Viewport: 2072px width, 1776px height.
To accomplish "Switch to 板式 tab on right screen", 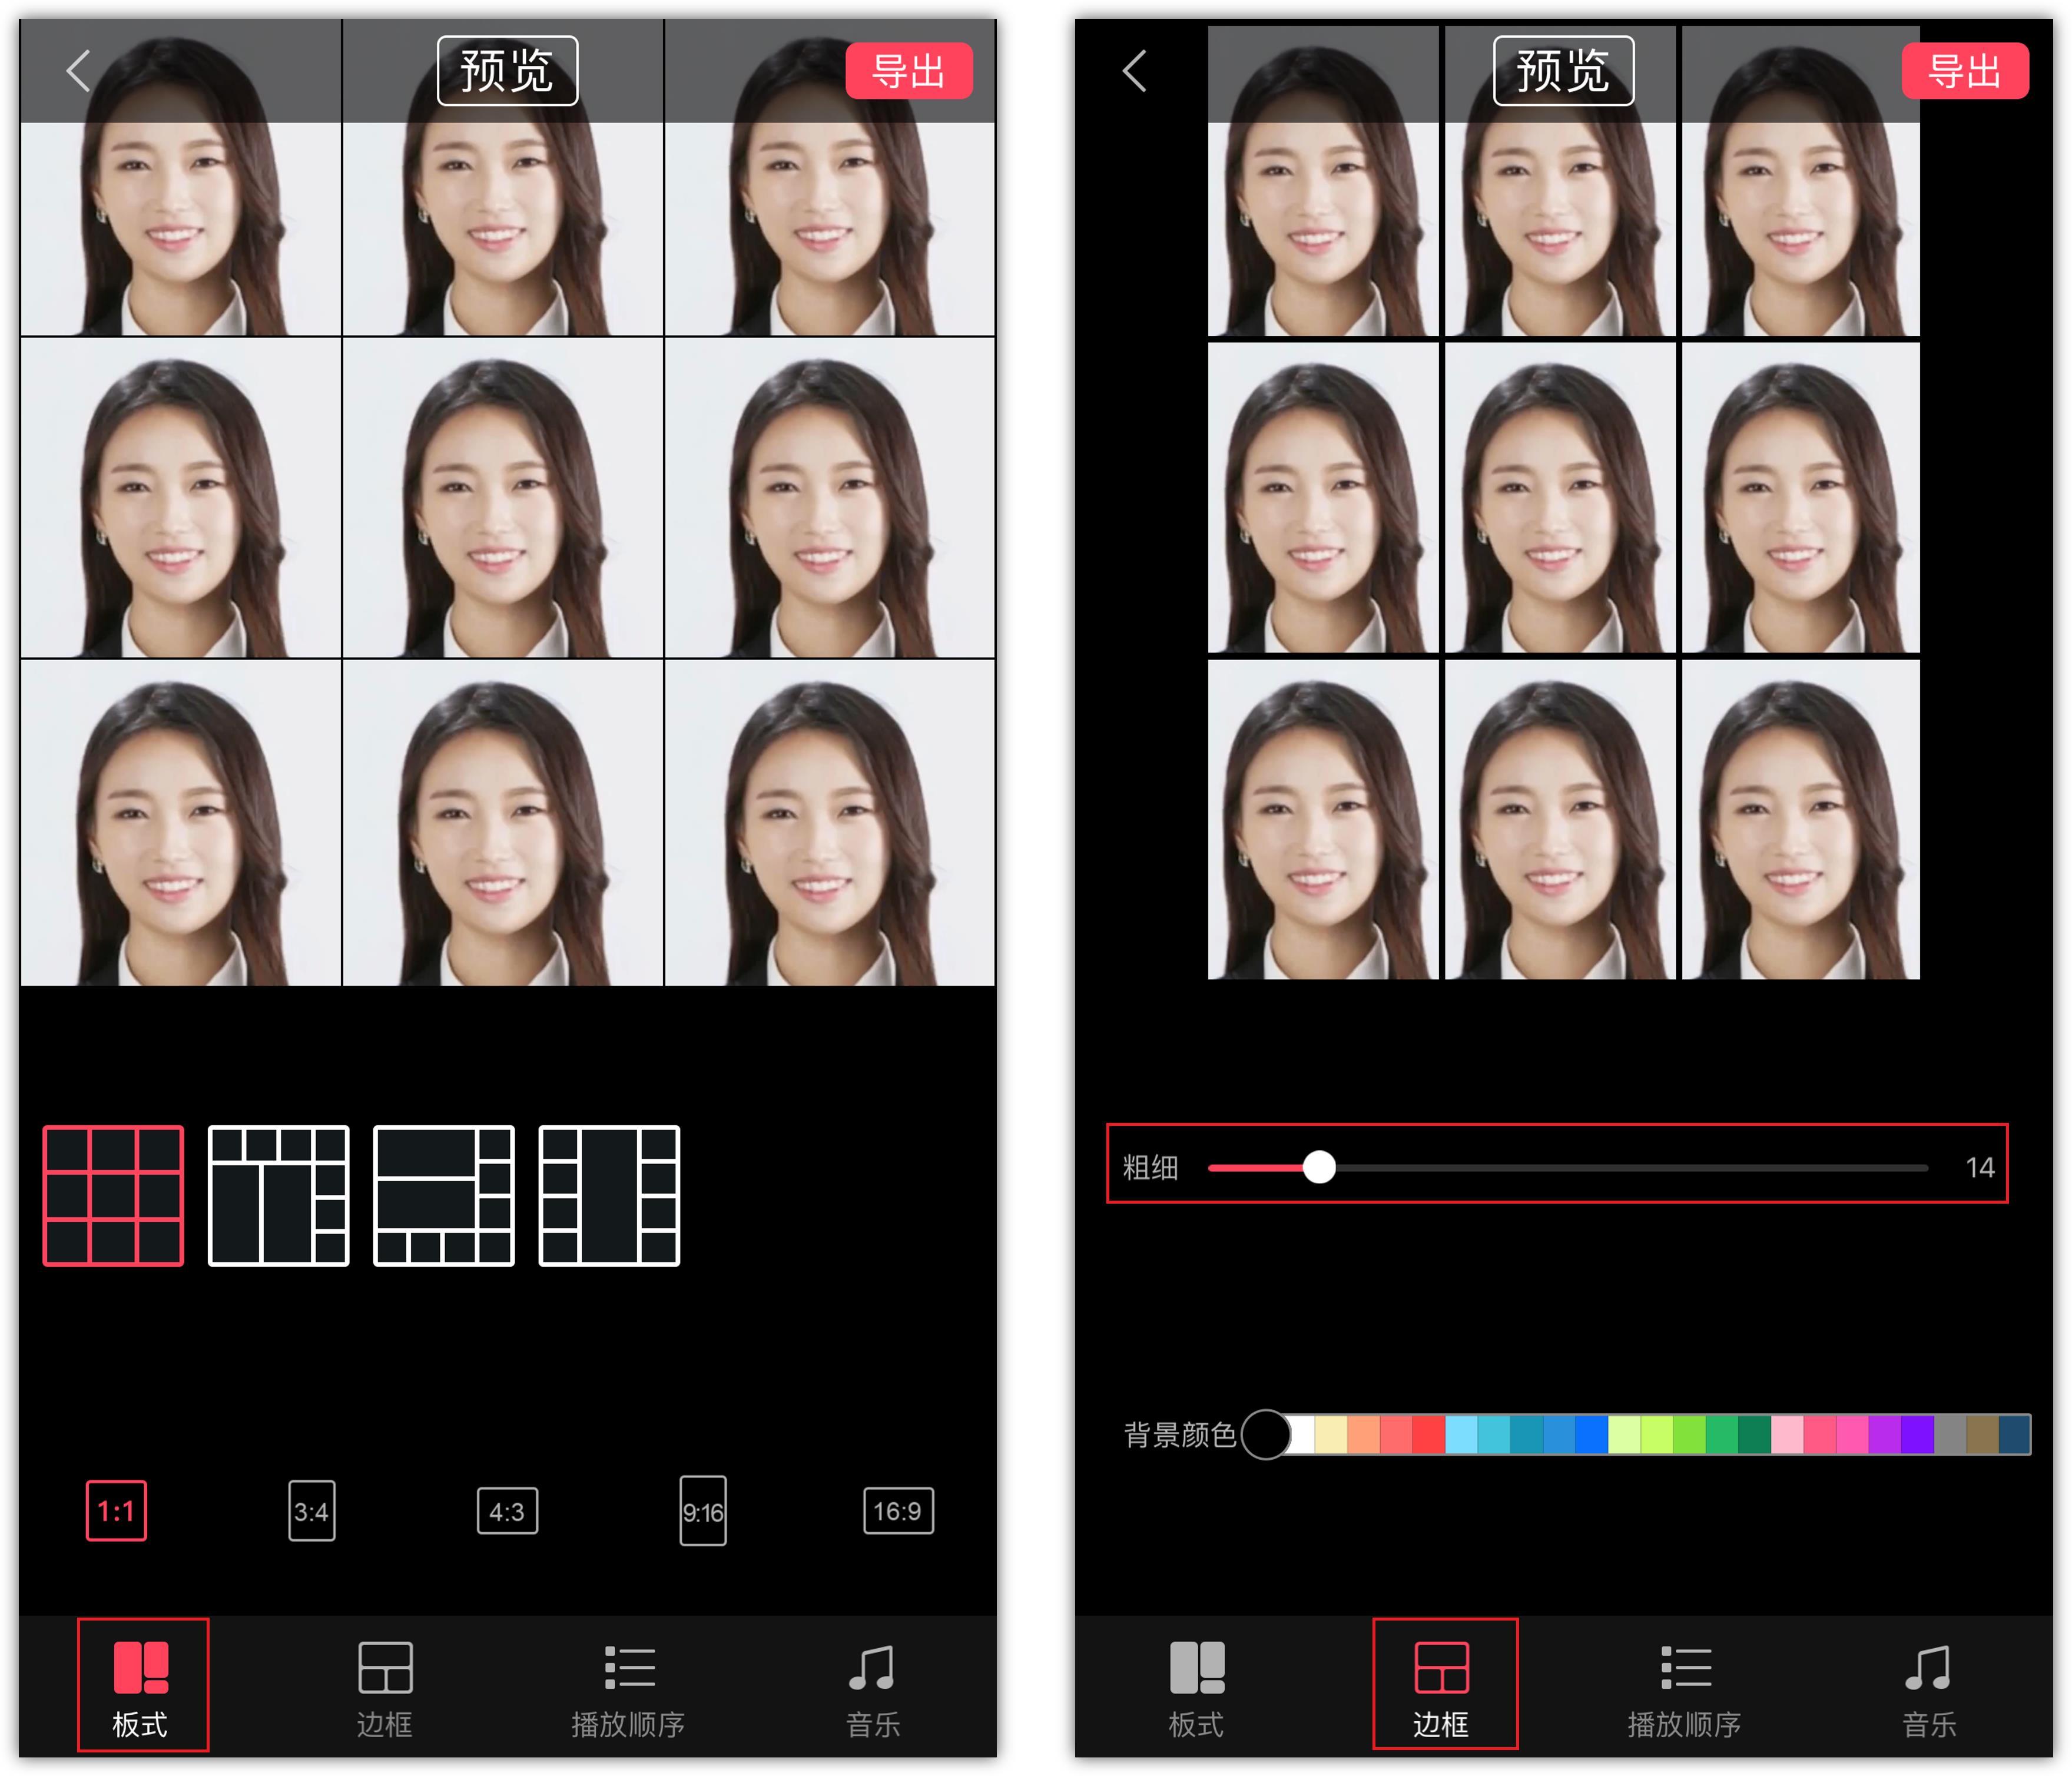I will point(1197,1689).
